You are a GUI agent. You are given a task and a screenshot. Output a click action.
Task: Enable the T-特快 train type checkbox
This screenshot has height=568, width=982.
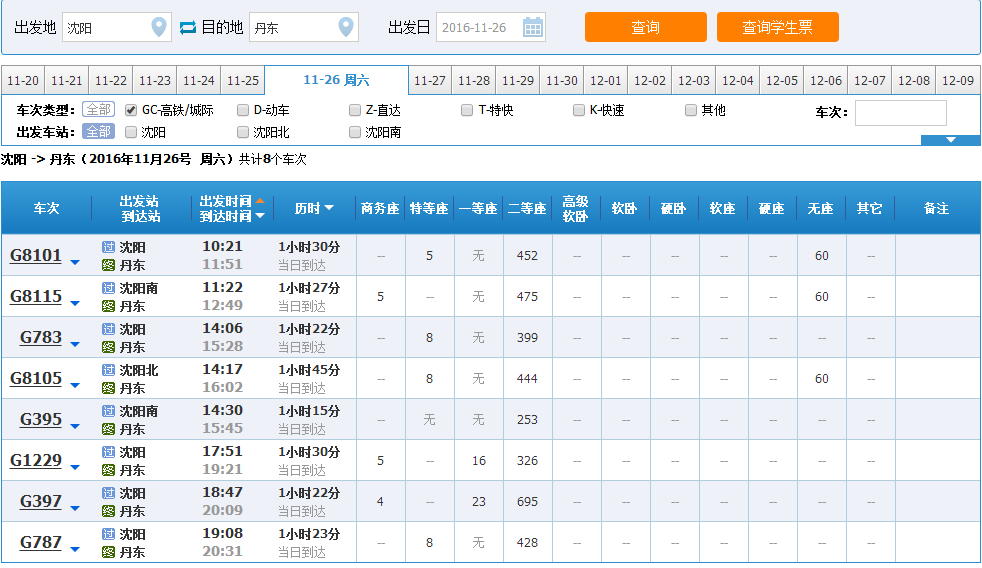point(467,110)
